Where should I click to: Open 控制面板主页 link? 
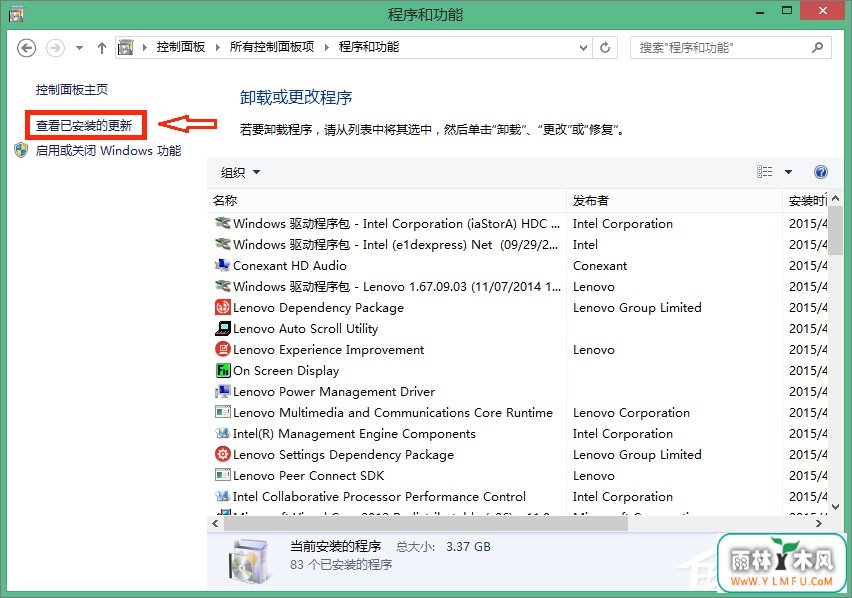tap(72, 90)
